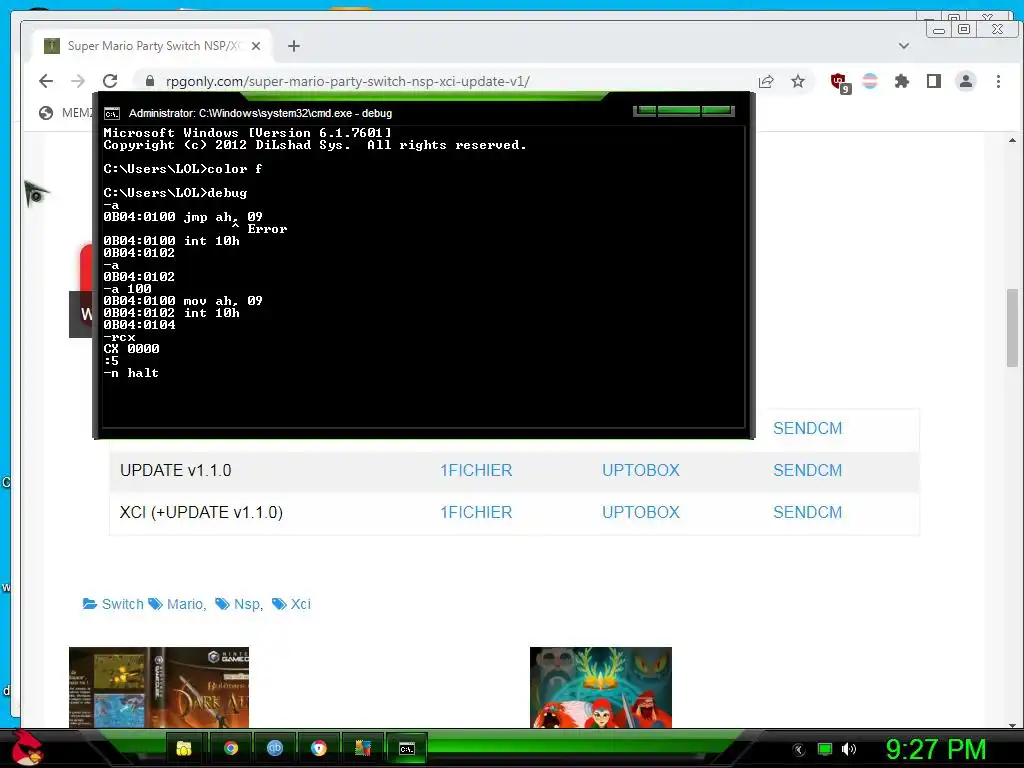This screenshot has width=1024, height=768.
Task: Close the Super Mario Party tab
Action: coord(256,46)
